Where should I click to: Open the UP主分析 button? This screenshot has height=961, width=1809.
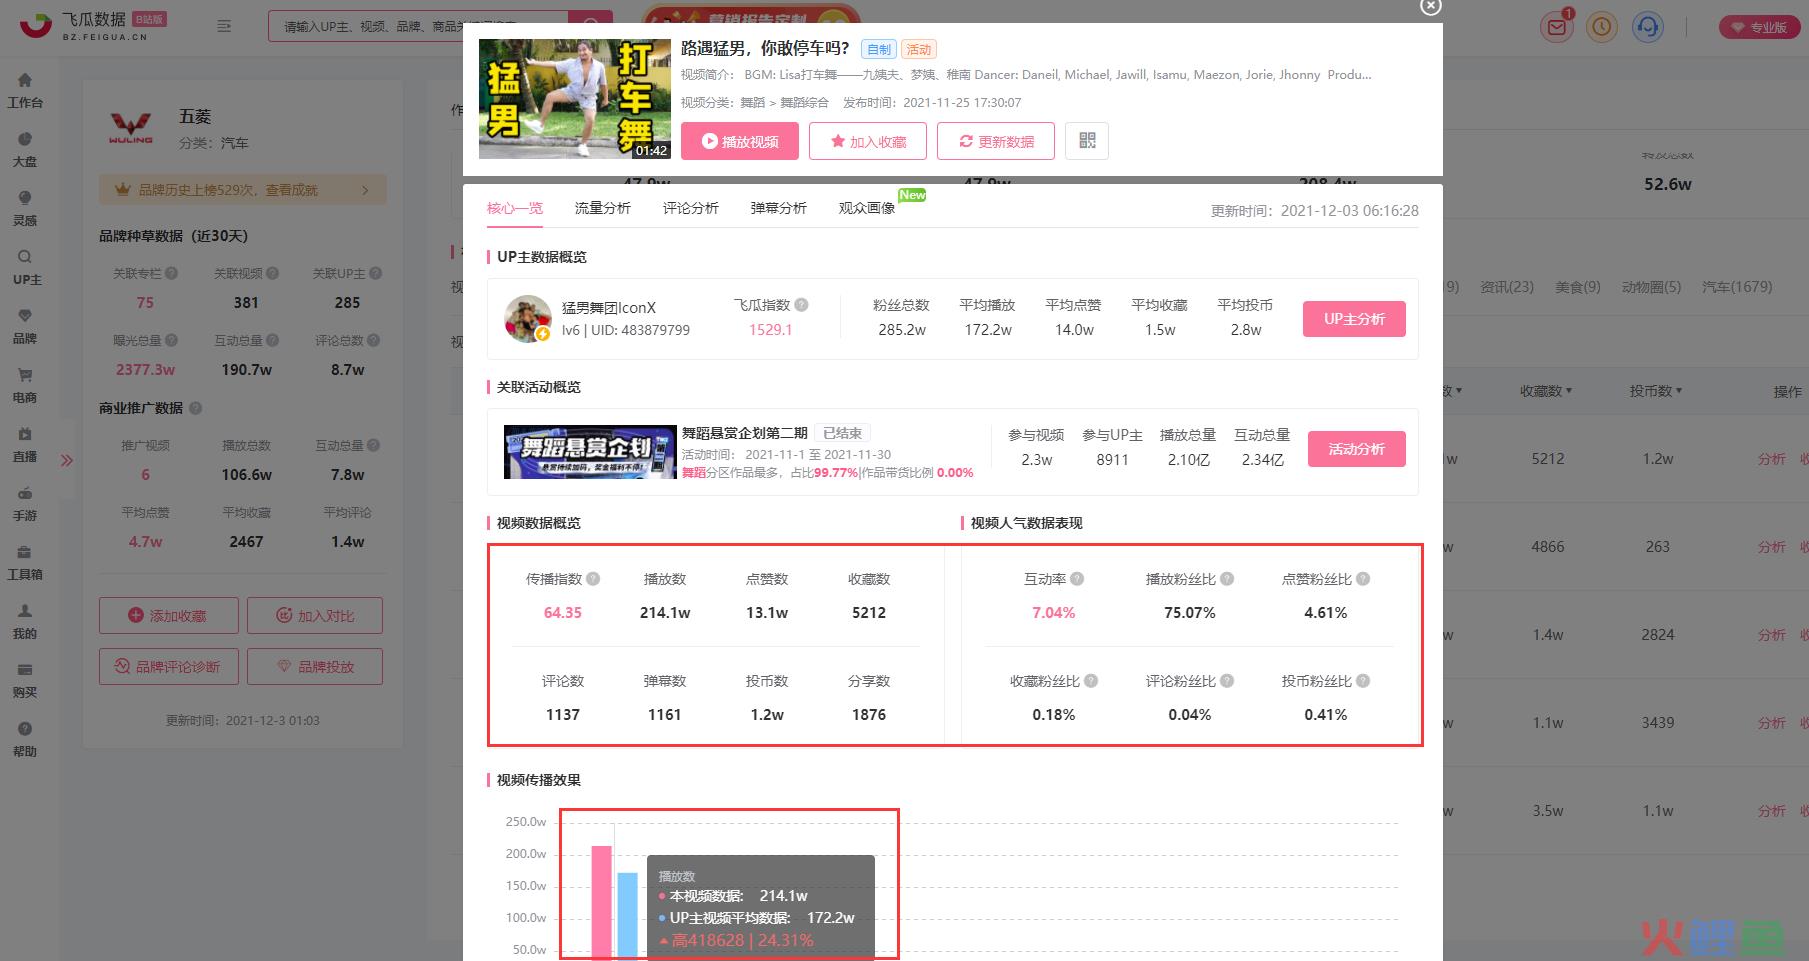(x=1354, y=319)
